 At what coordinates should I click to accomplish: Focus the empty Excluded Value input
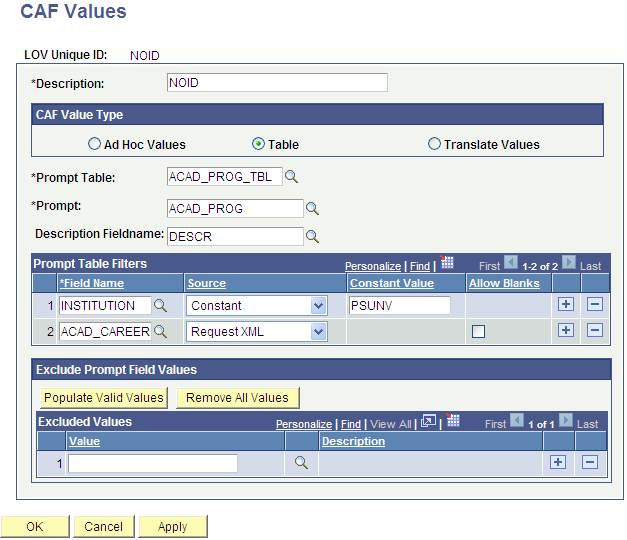[153, 463]
